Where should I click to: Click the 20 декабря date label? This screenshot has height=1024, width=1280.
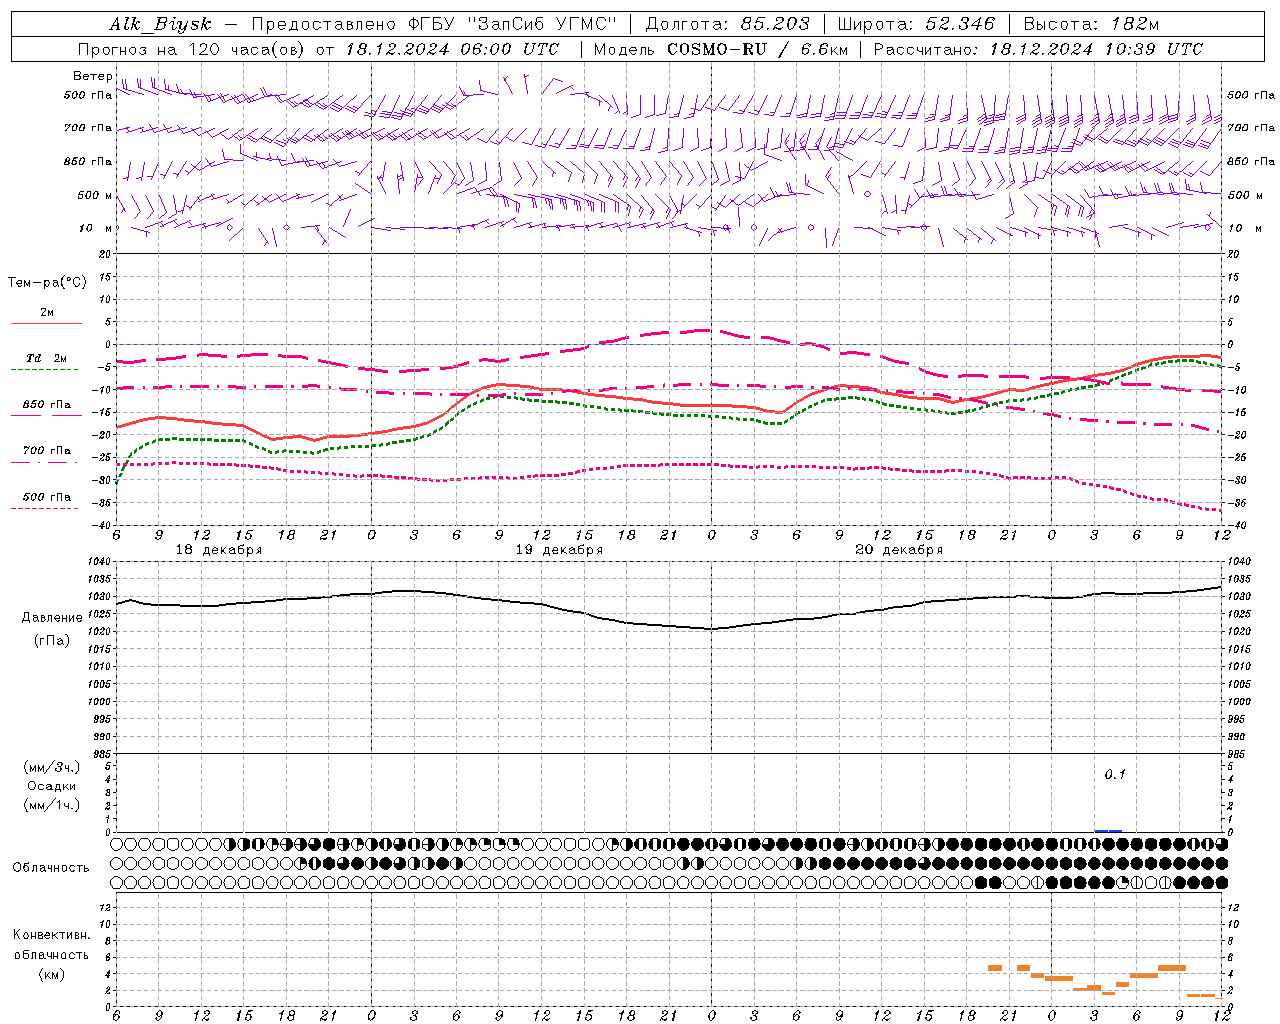click(x=899, y=550)
